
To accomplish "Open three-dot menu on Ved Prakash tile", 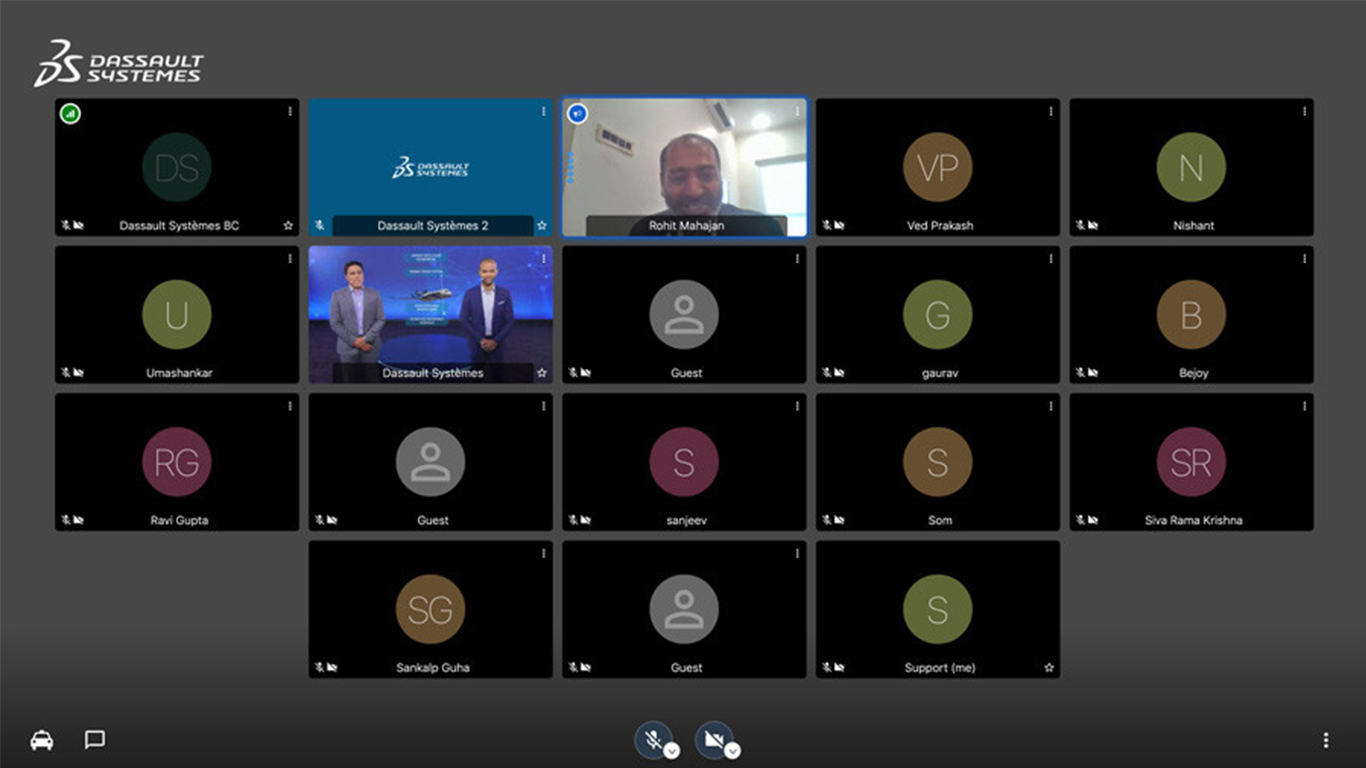I will (x=1051, y=112).
